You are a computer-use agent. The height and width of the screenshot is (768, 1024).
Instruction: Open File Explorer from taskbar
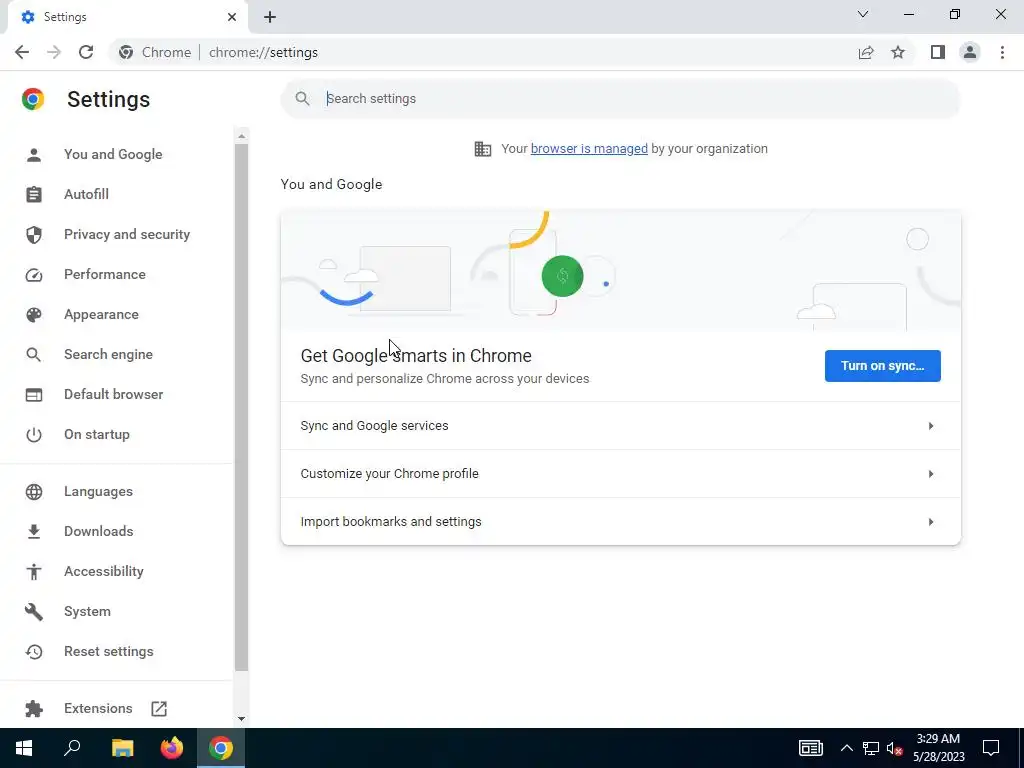122,748
